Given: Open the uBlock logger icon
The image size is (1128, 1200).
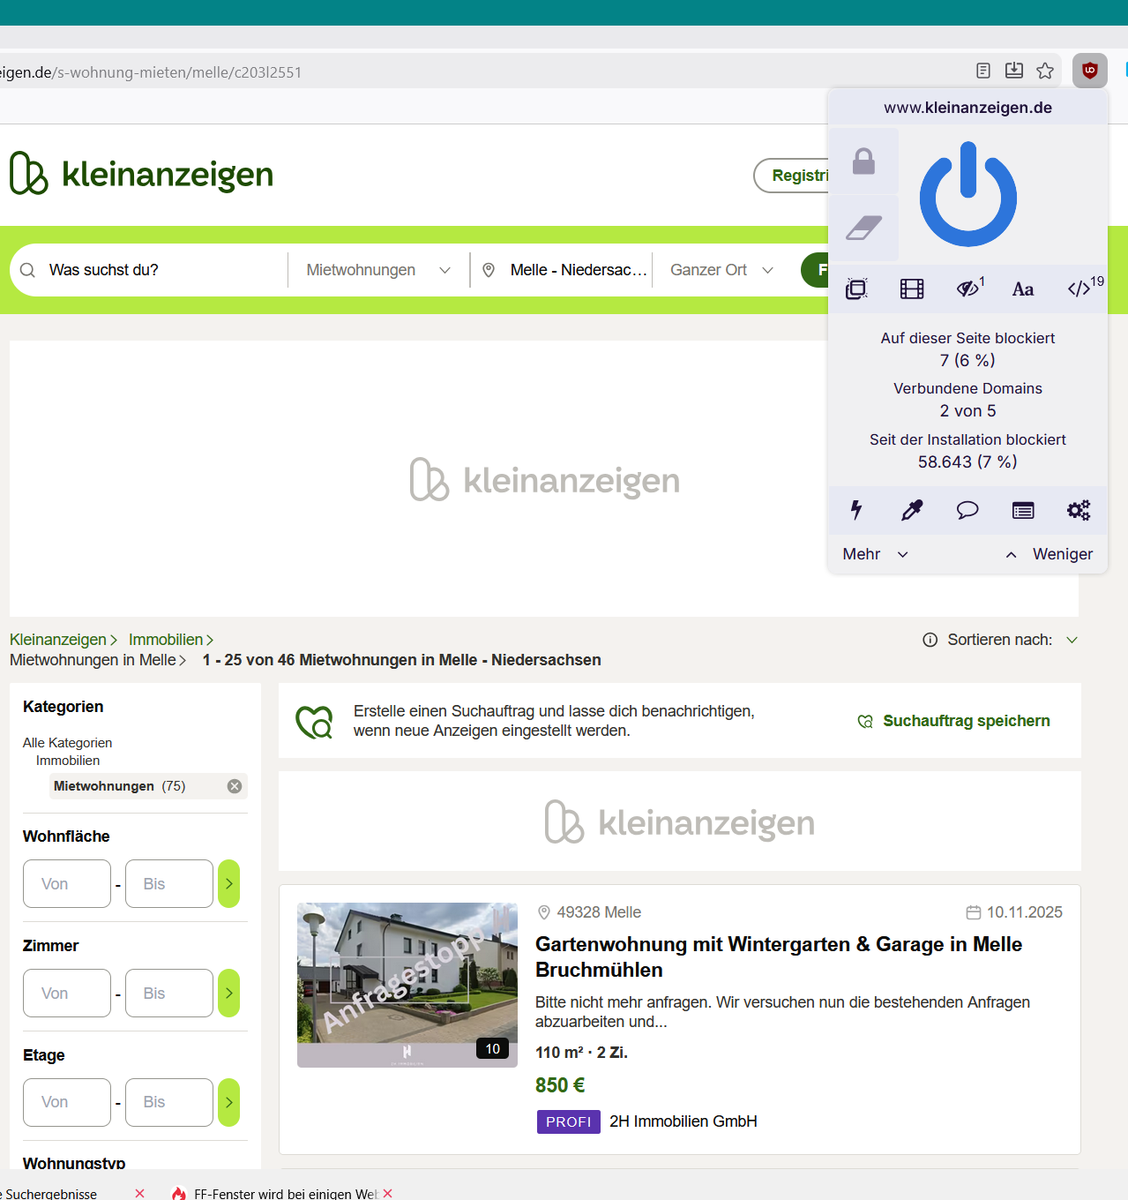Looking at the screenshot, I should click(1023, 510).
